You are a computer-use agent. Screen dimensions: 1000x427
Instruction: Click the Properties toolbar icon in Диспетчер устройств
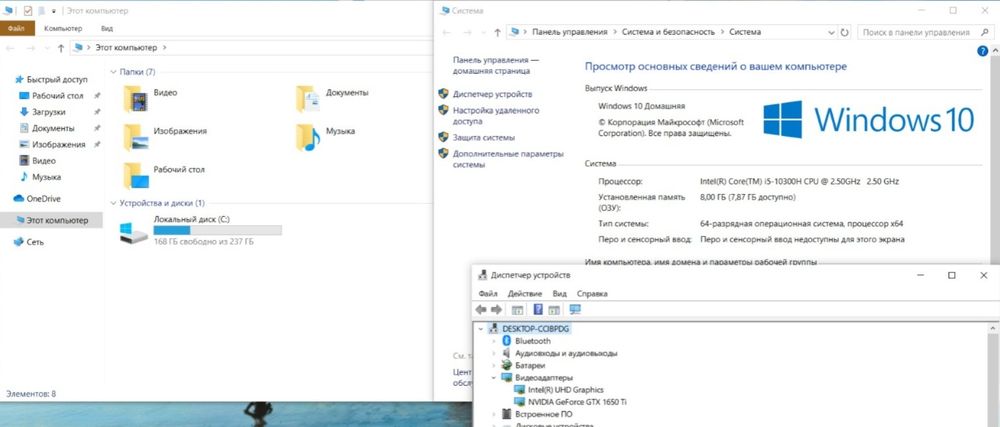(x=517, y=310)
